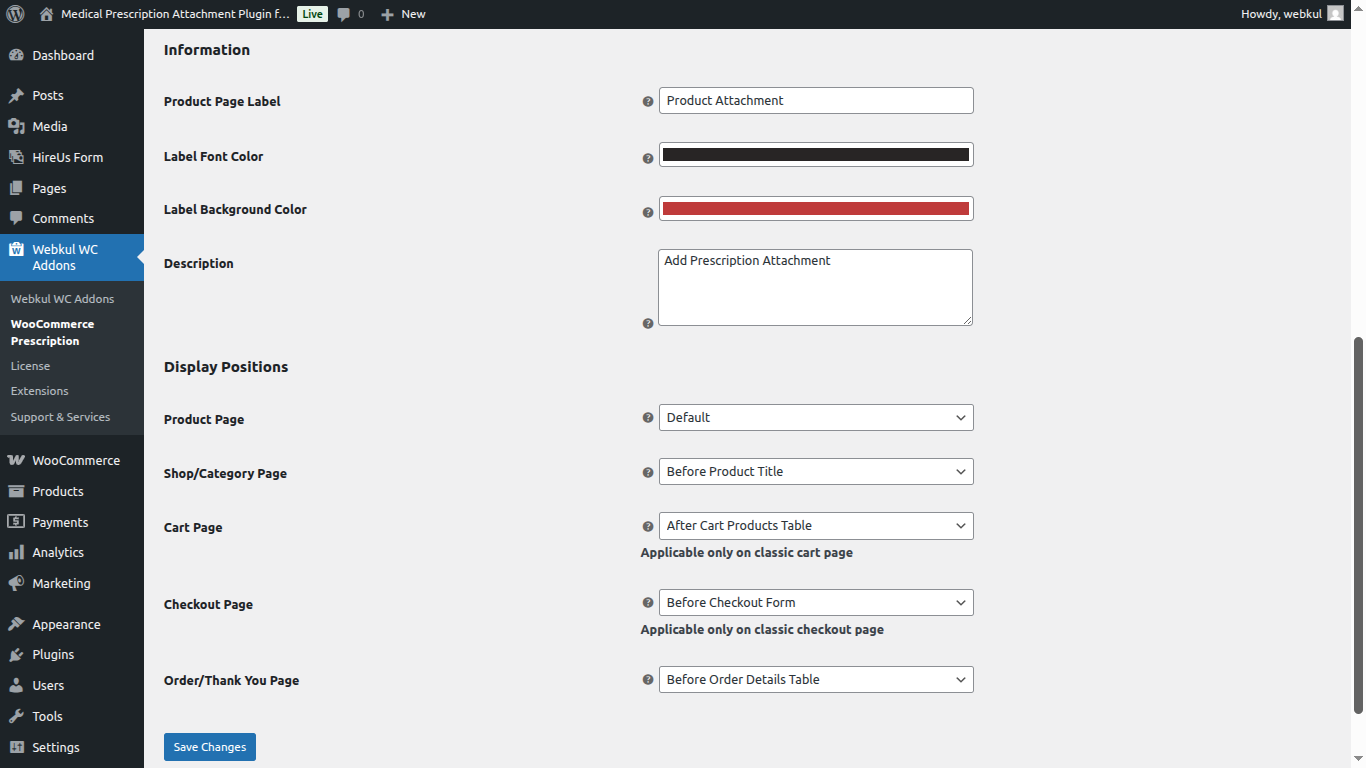Viewport: 1366px width, 768px height.
Task: Open the Analytics menu item
Action: pyautogui.click(x=72, y=552)
